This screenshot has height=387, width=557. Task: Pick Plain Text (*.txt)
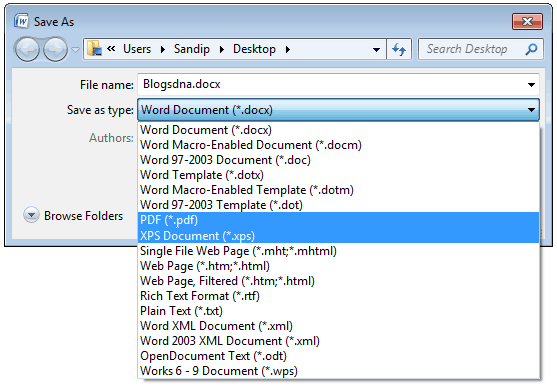click(338, 311)
